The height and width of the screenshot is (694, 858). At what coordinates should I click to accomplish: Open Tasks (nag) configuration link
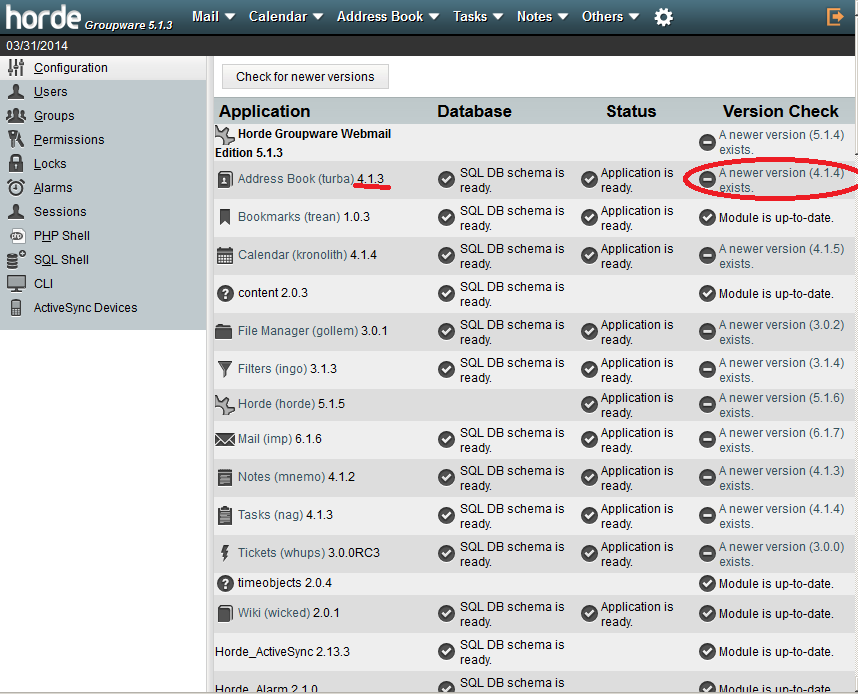(x=270, y=515)
